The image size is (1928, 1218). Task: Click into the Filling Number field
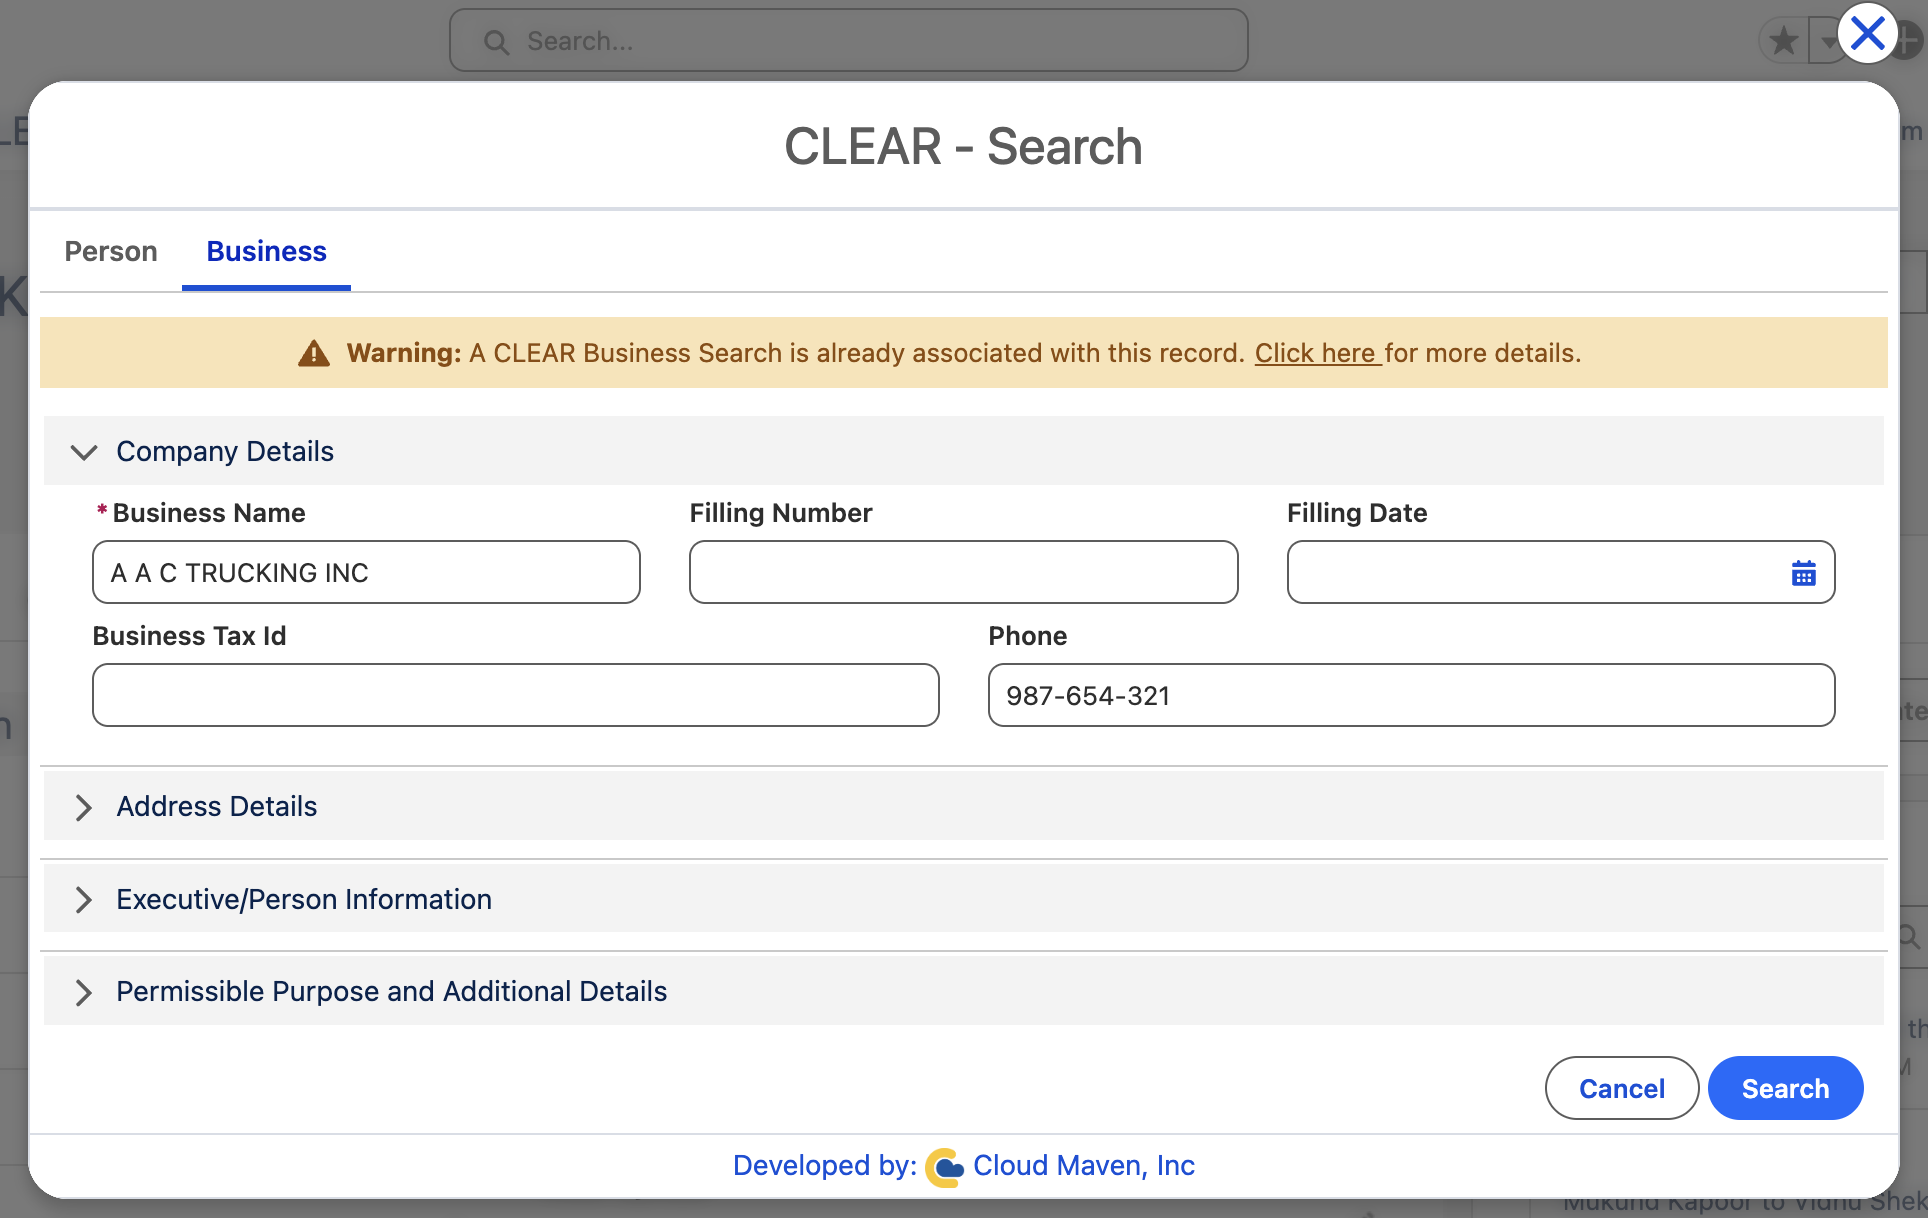click(x=964, y=572)
